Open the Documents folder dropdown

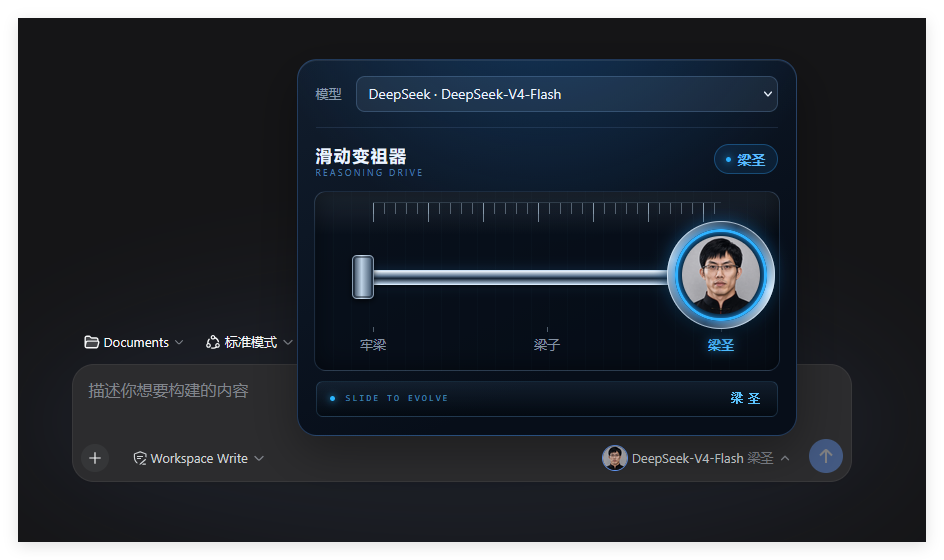tap(134, 342)
